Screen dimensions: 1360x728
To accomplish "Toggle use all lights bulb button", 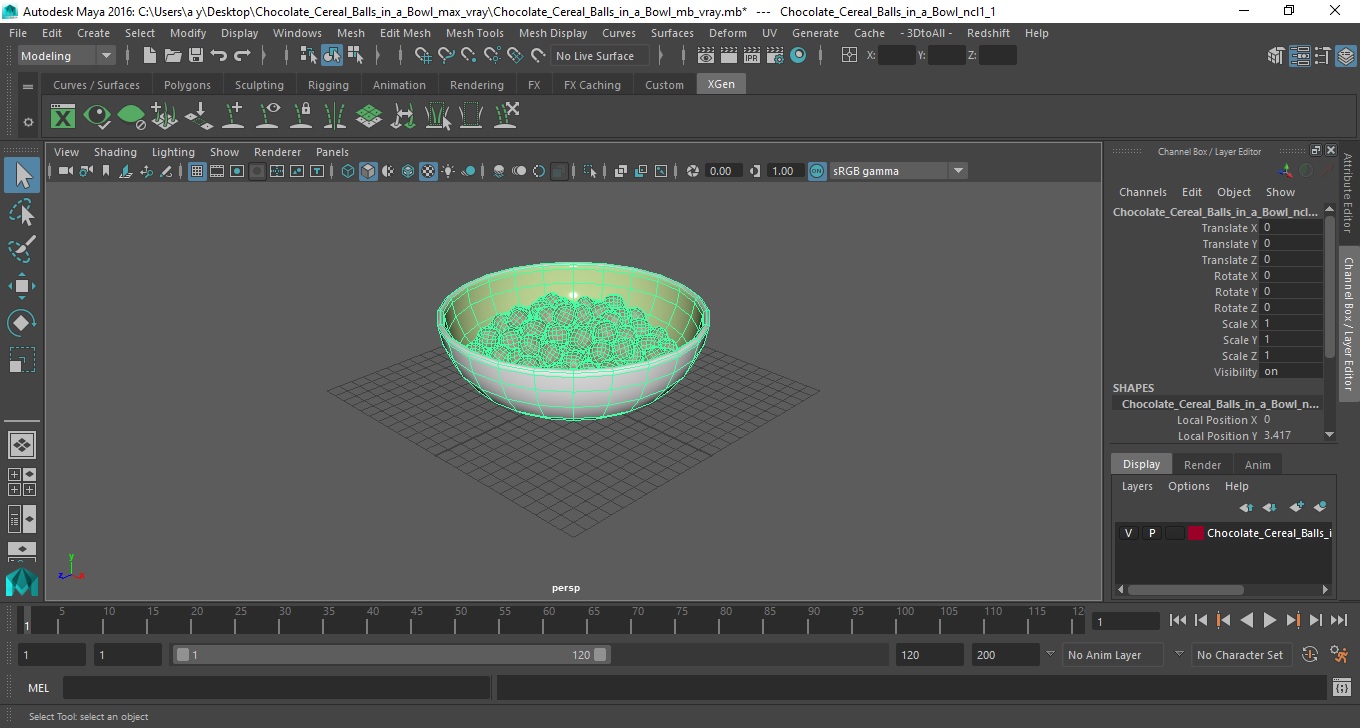I will 448,171.
